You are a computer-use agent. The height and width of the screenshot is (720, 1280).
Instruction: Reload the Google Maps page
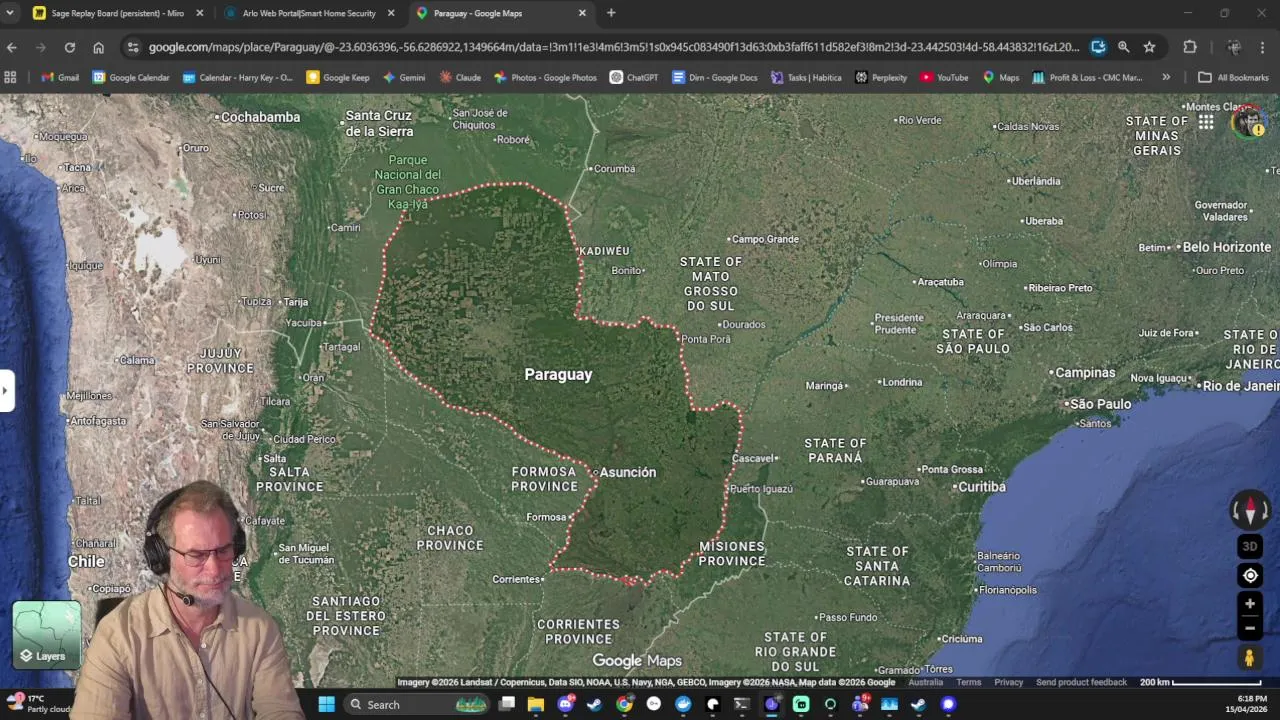[x=69, y=47]
